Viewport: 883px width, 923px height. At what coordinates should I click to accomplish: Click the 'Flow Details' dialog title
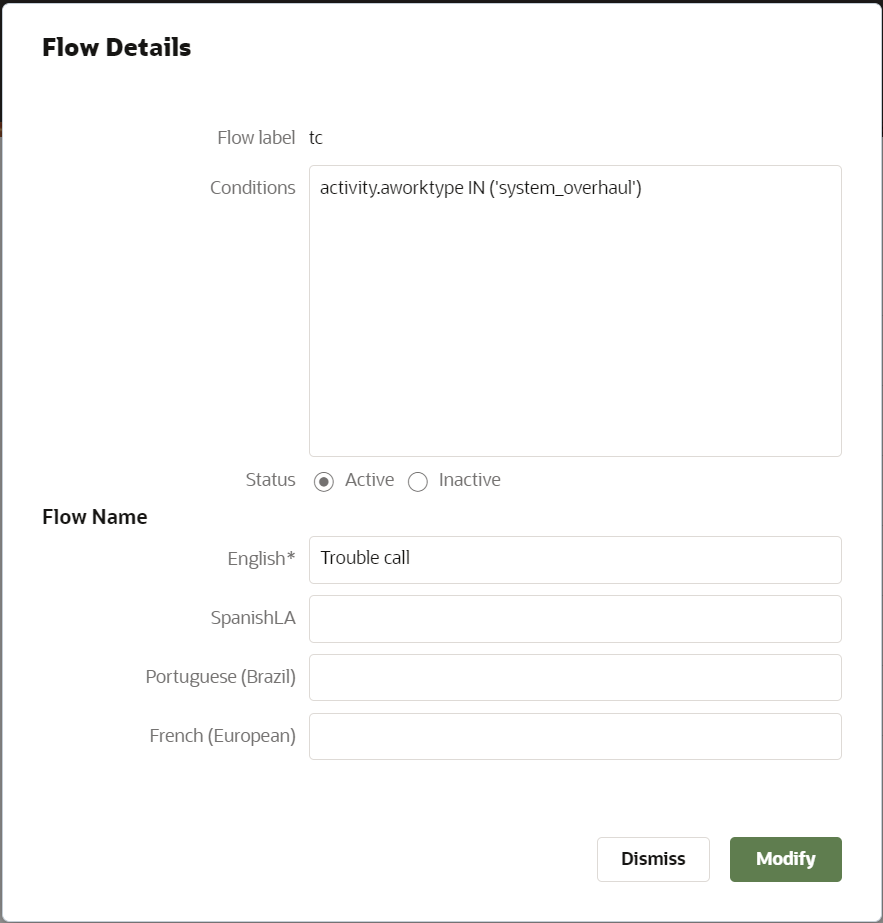point(117,47)
